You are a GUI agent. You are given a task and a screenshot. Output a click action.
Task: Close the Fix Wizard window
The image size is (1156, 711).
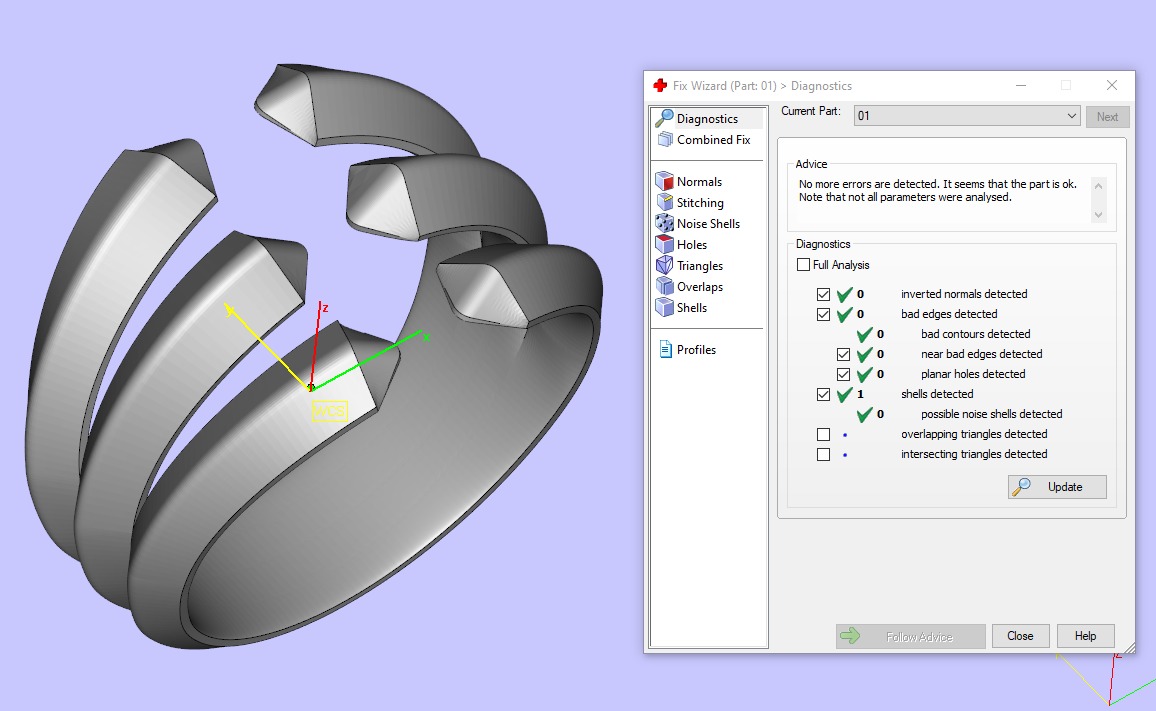tap(1112, 86)
